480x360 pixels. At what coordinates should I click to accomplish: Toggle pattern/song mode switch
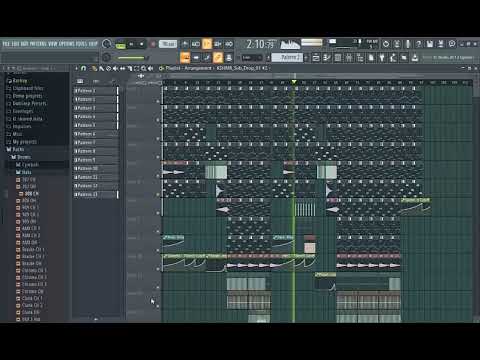pyautogui.click(x=120, y=44)
